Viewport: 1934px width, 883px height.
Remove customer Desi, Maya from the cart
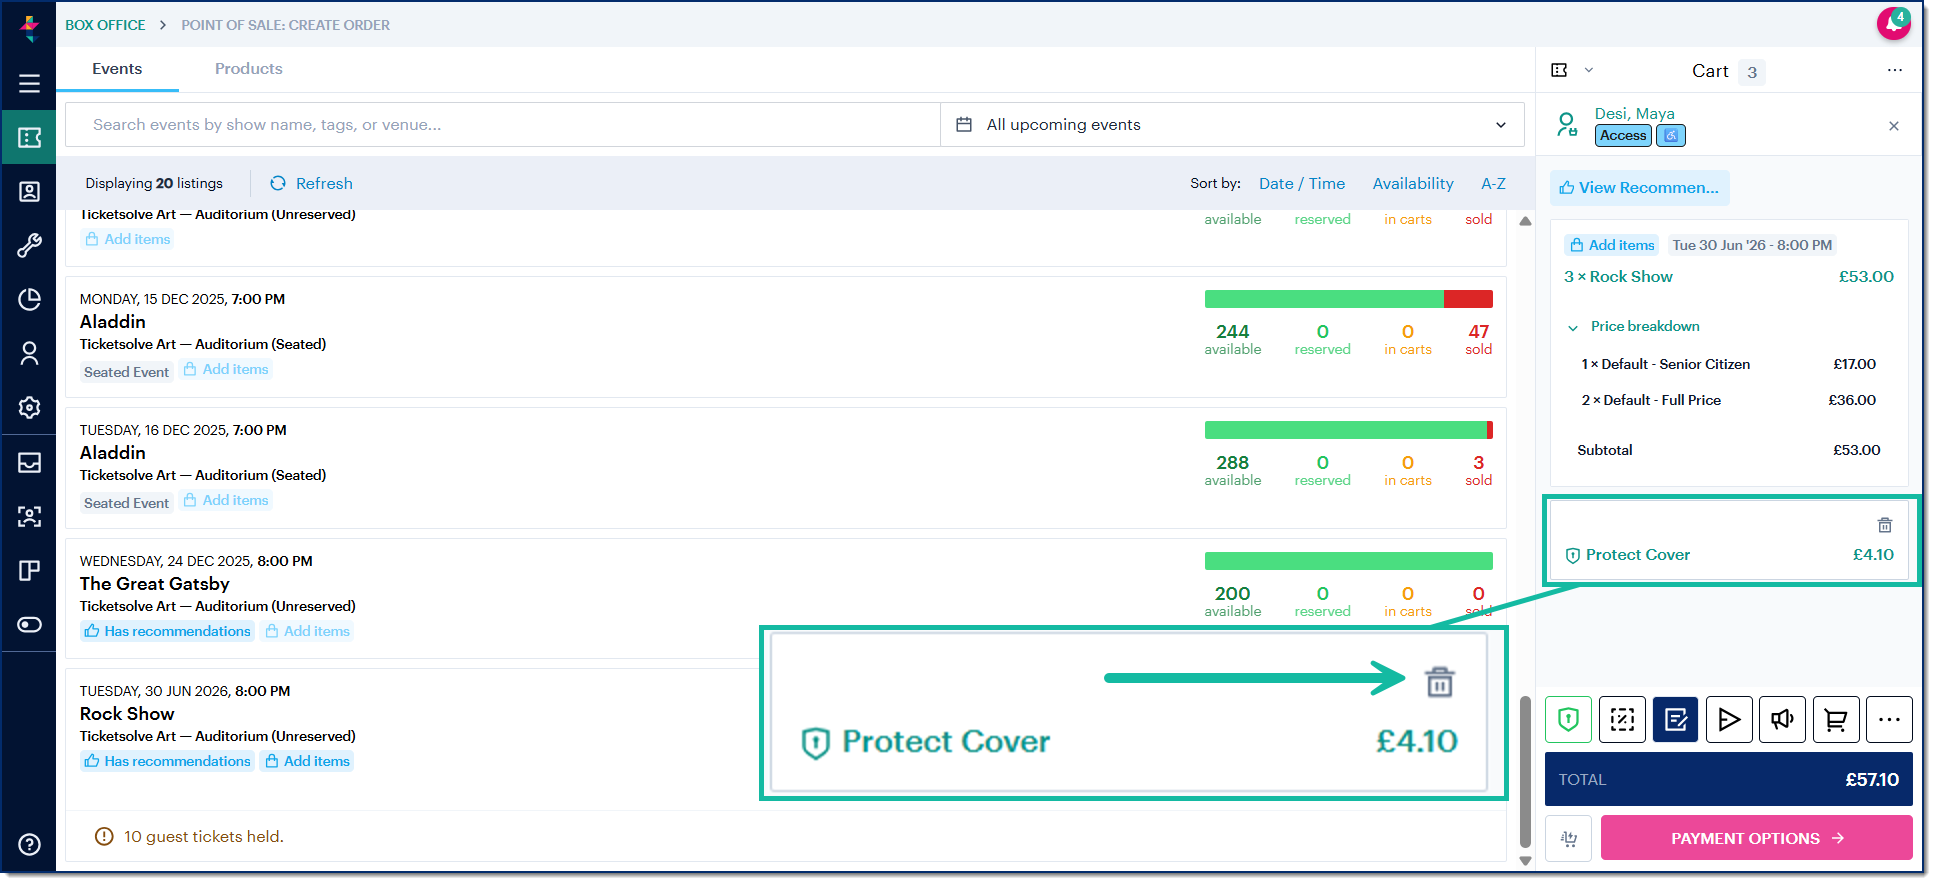(x=1893, y=126)
